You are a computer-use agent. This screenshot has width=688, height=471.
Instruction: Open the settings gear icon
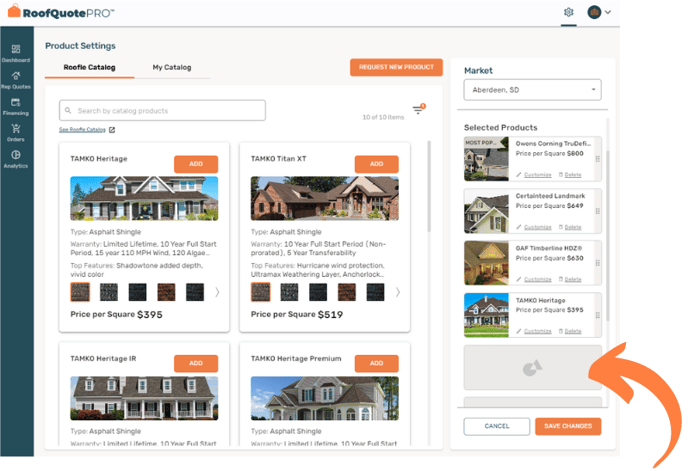tap(569, 12)
